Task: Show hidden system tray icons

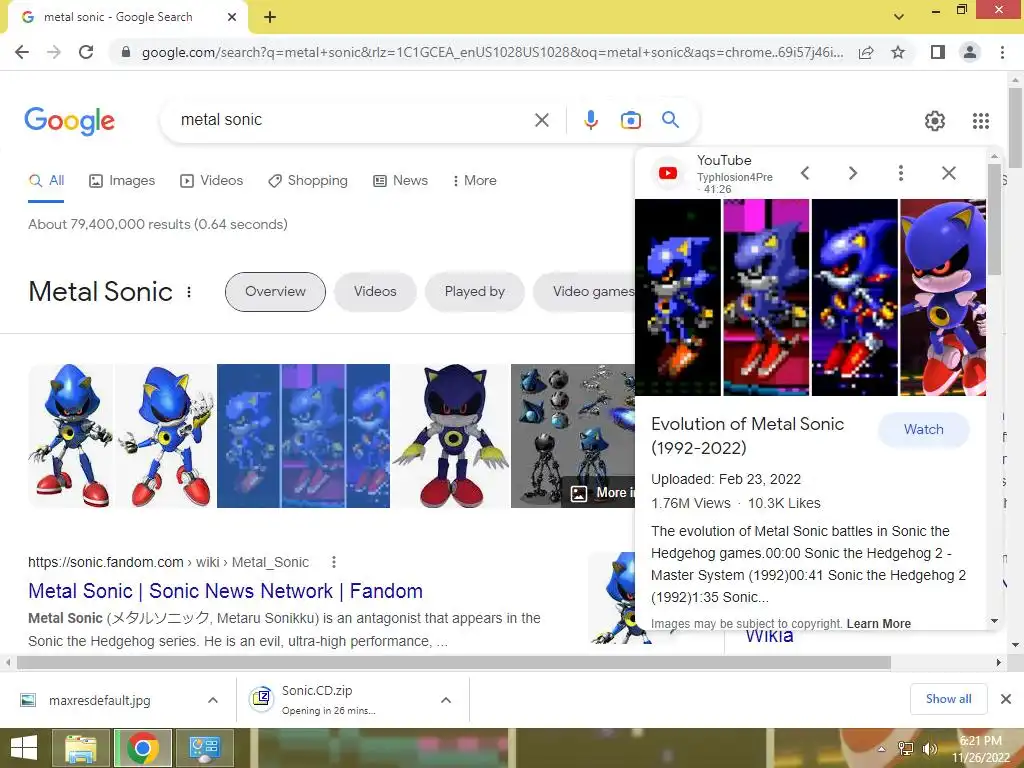Action: [882, 748]
